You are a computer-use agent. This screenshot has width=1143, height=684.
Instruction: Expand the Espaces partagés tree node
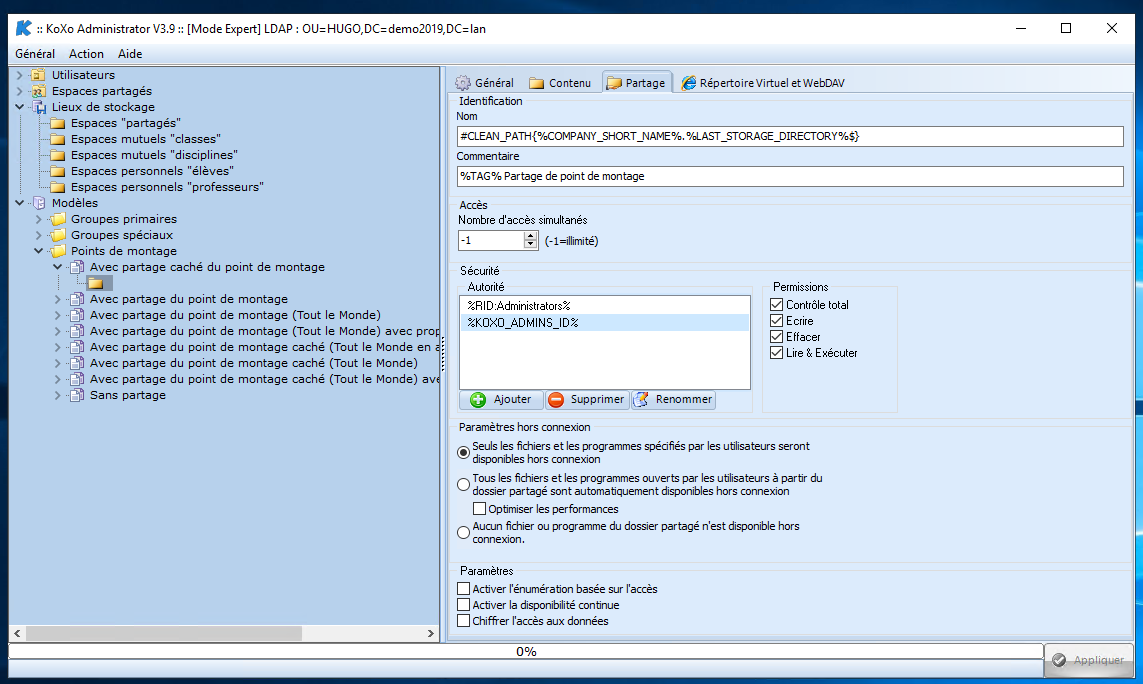20,90
